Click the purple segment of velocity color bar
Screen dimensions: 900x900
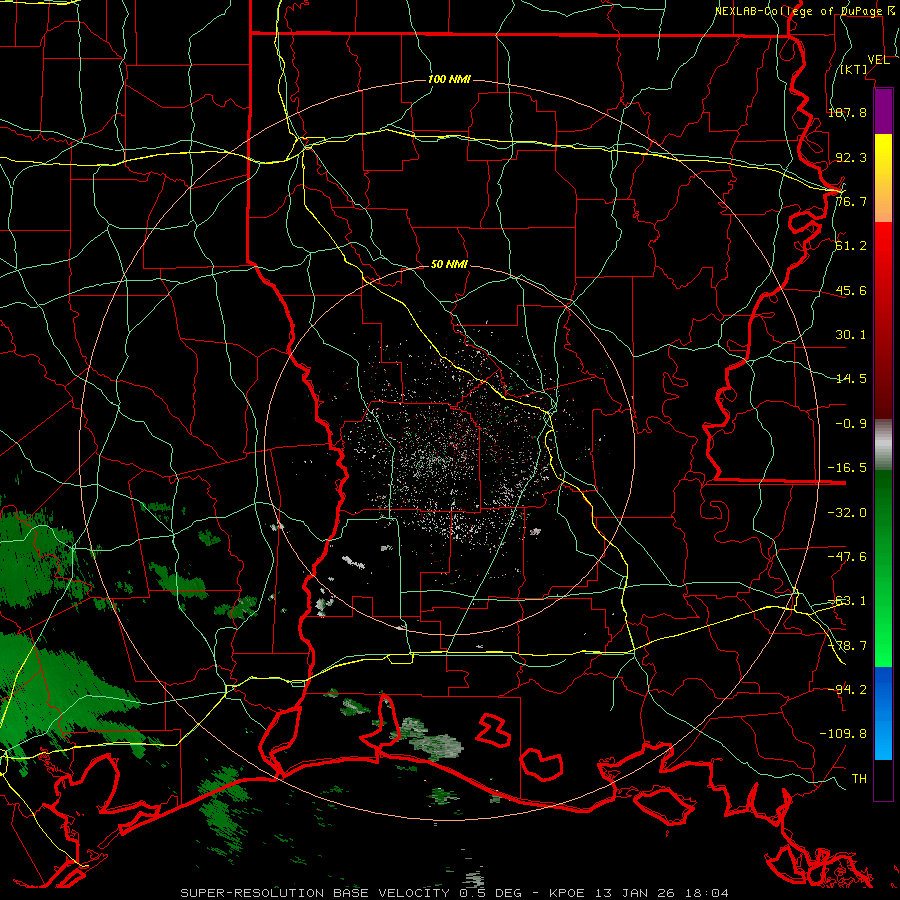[883, 111]
